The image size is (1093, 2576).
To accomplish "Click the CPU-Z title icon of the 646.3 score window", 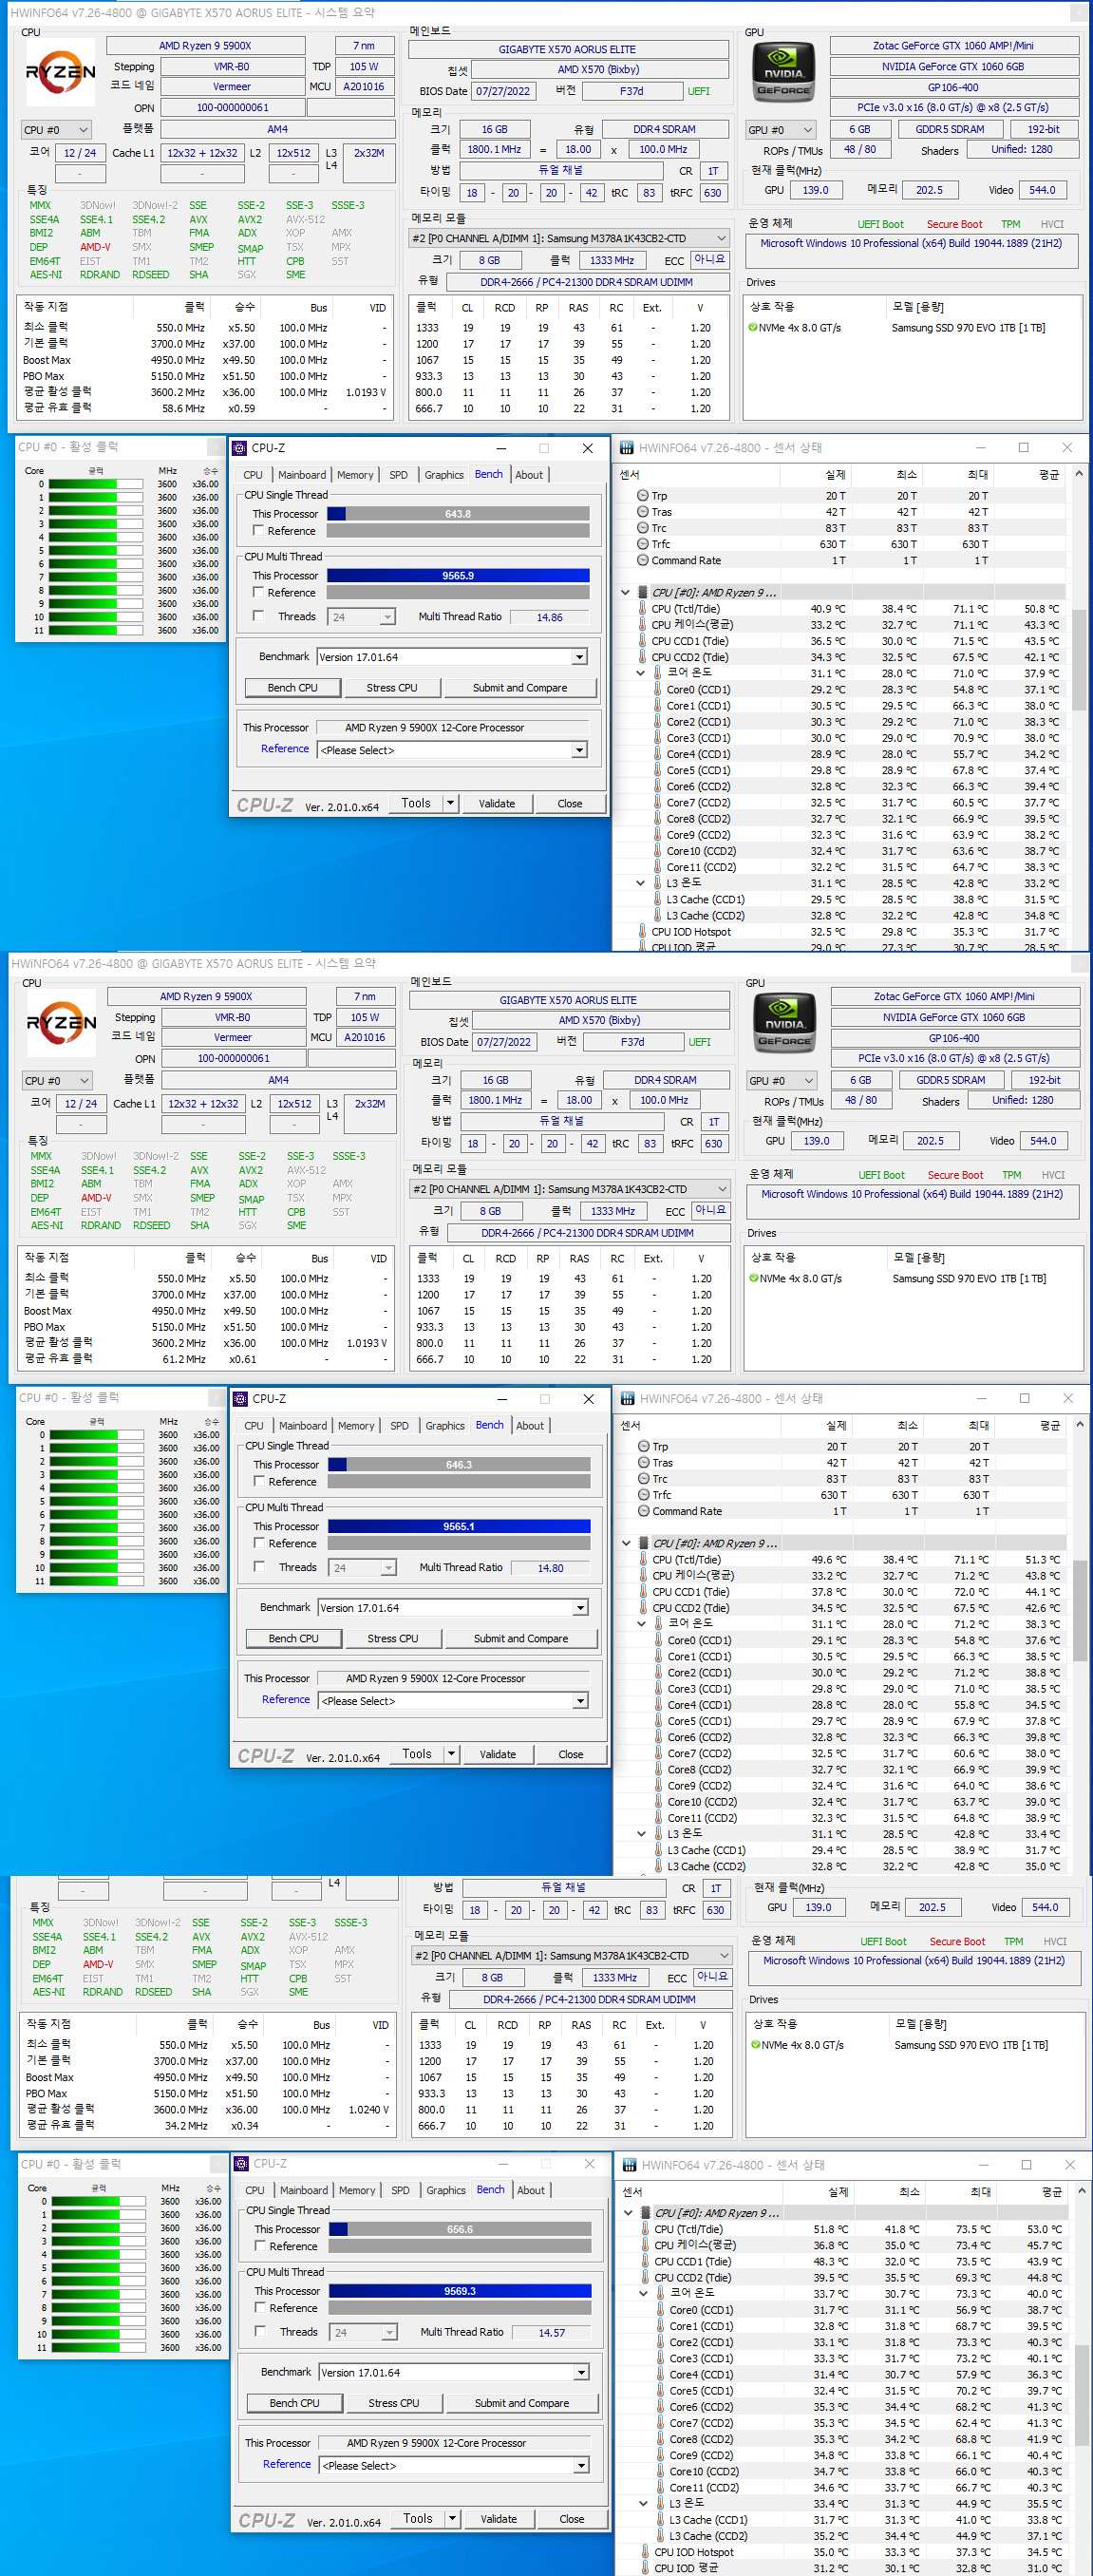I will (241, 1399).
